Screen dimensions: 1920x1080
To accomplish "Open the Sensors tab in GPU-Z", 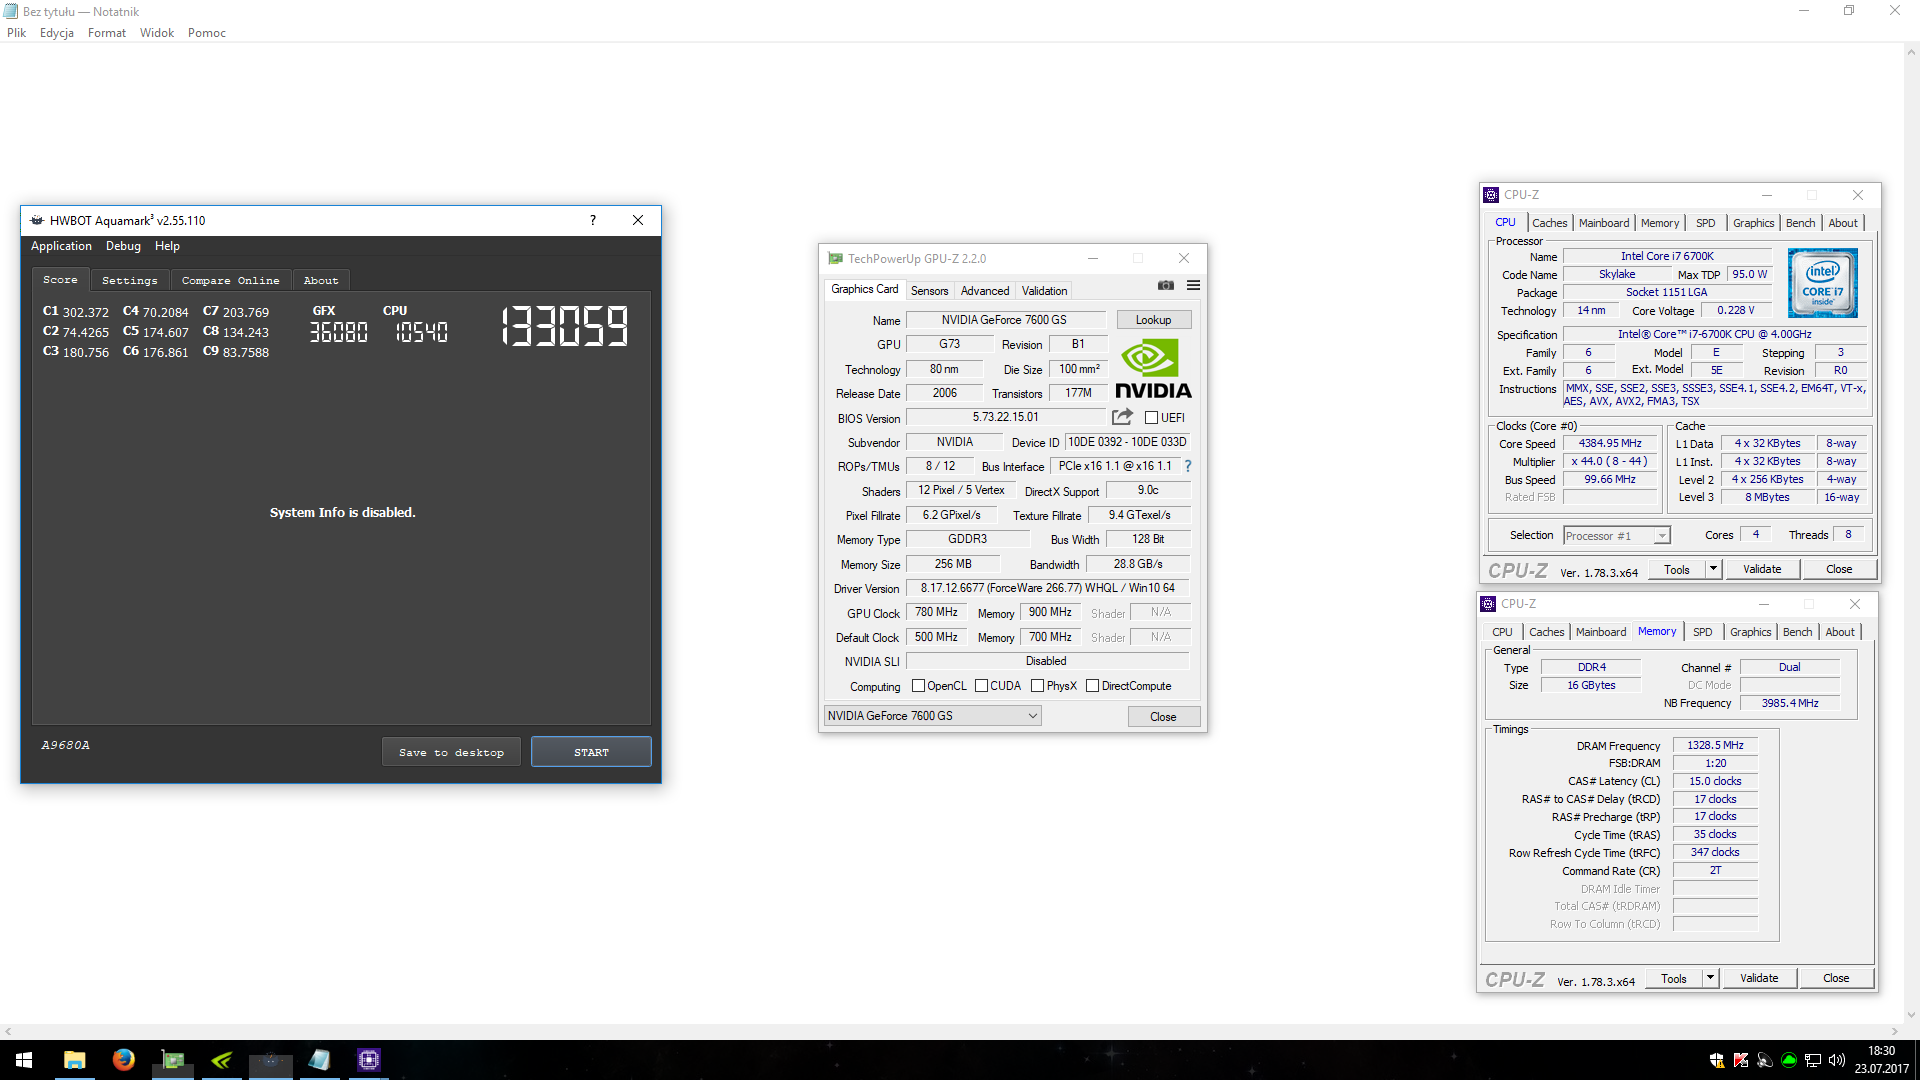I will coord(929,291).
